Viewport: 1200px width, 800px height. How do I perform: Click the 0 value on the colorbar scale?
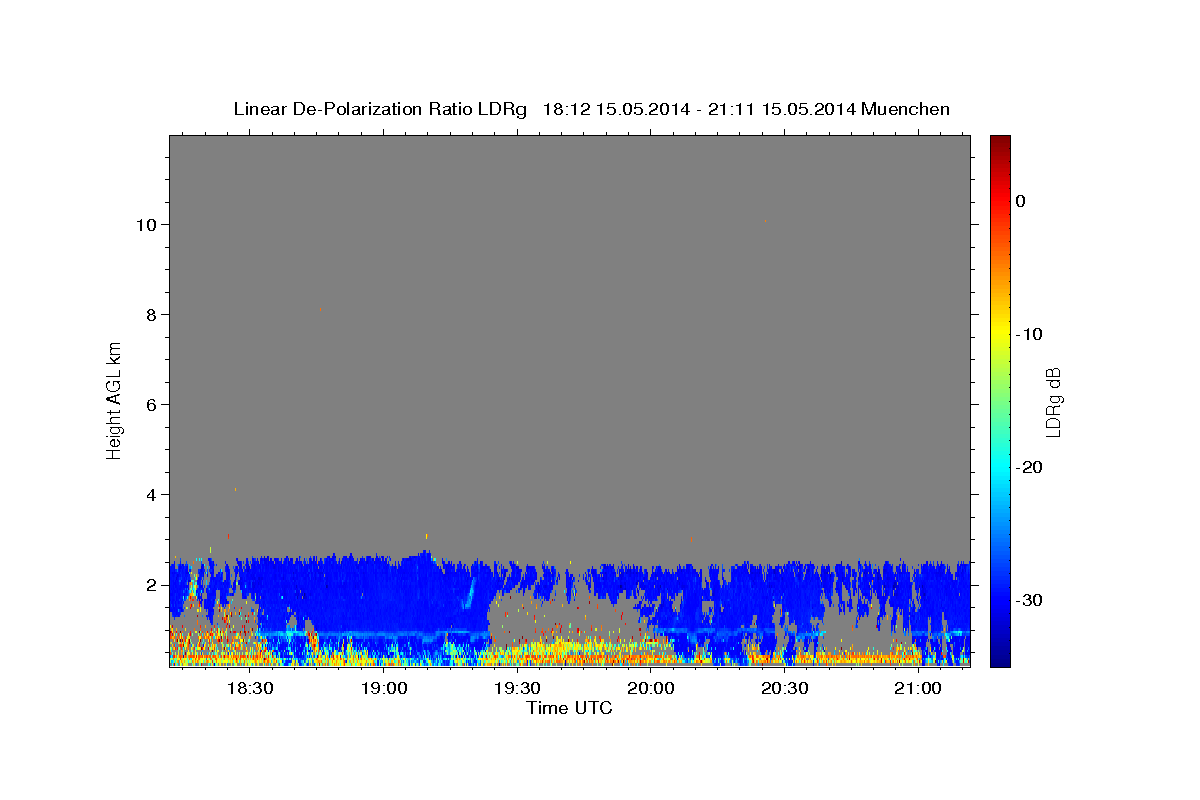point(1020,201)
